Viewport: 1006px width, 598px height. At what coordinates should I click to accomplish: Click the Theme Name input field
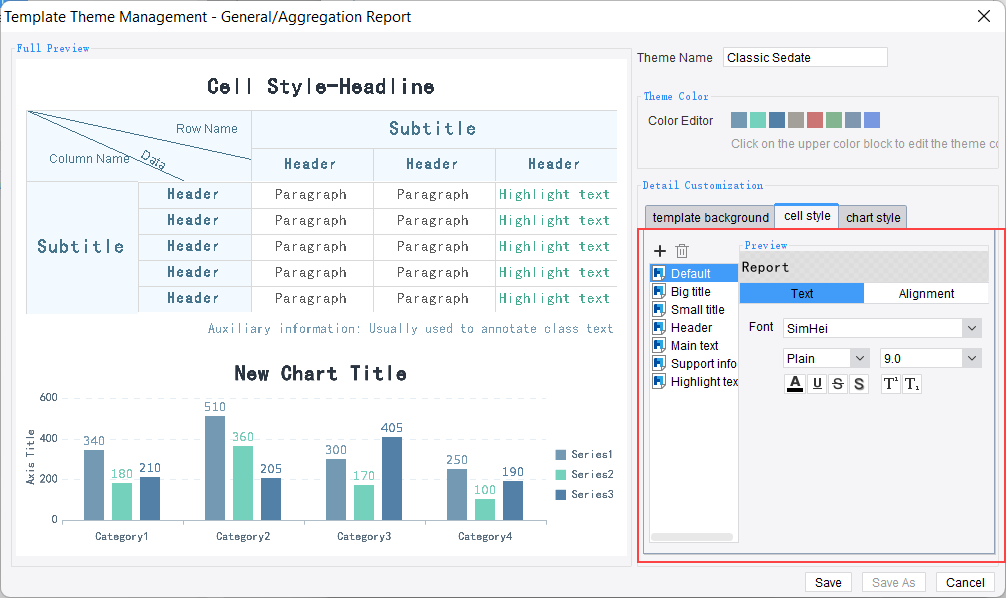pyautogui.click(x=805, y=57)
